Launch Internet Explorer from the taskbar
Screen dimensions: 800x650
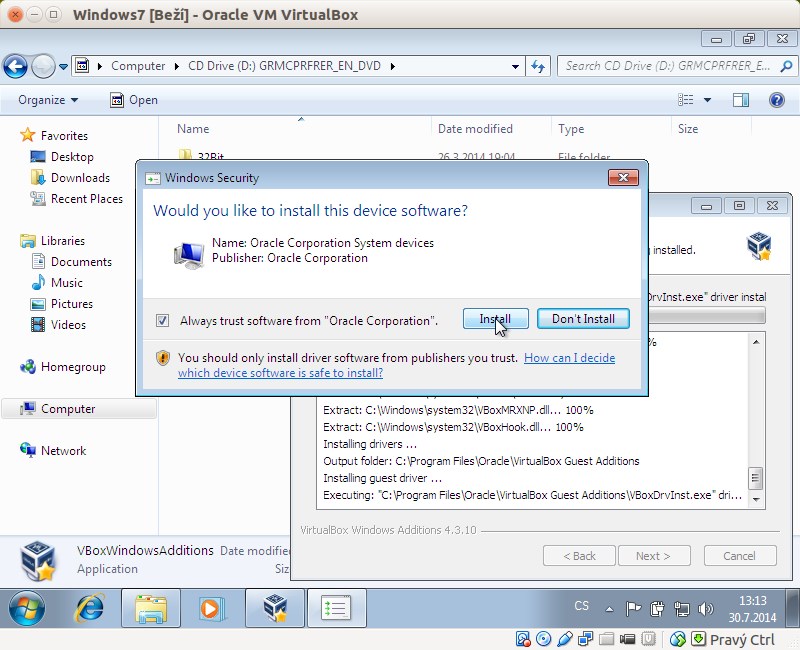click(x=88, y=607)
